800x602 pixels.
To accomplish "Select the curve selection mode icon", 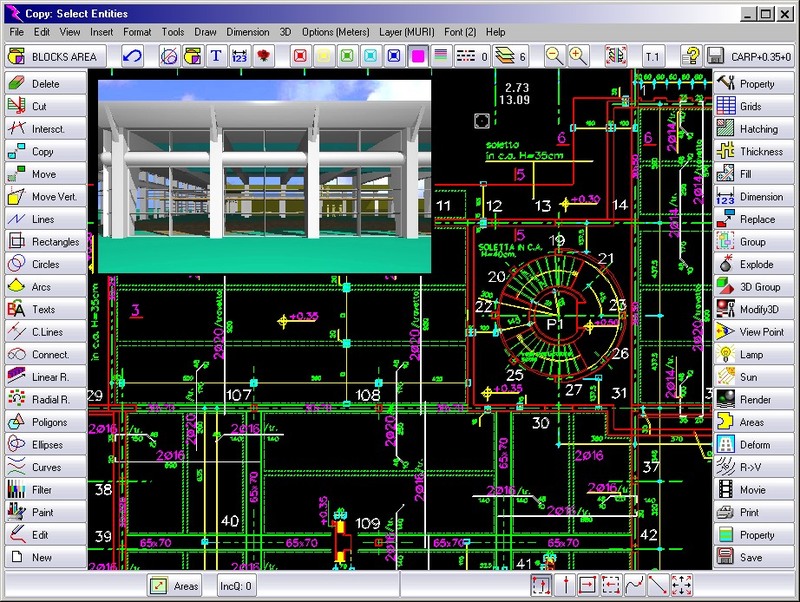I will [x=635, y=585].
